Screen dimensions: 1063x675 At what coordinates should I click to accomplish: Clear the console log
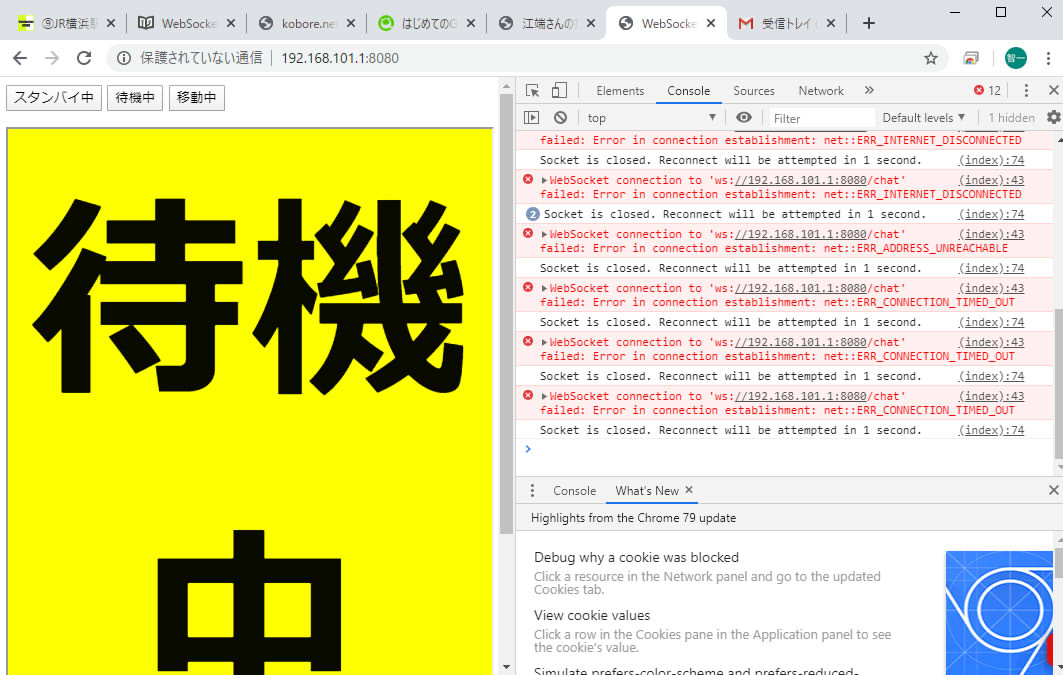(x=560, y=118)
